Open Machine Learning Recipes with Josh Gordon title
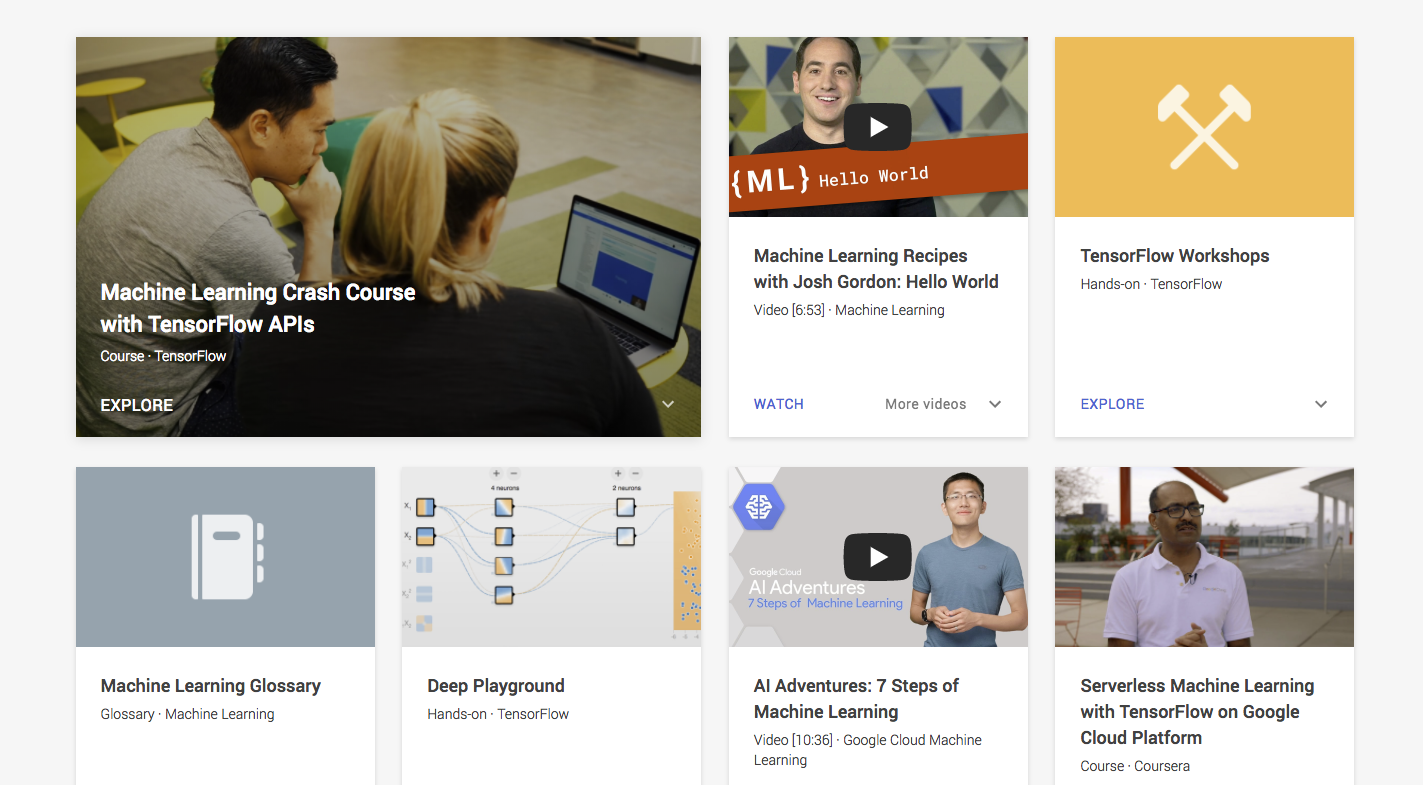 click(876, 269)
